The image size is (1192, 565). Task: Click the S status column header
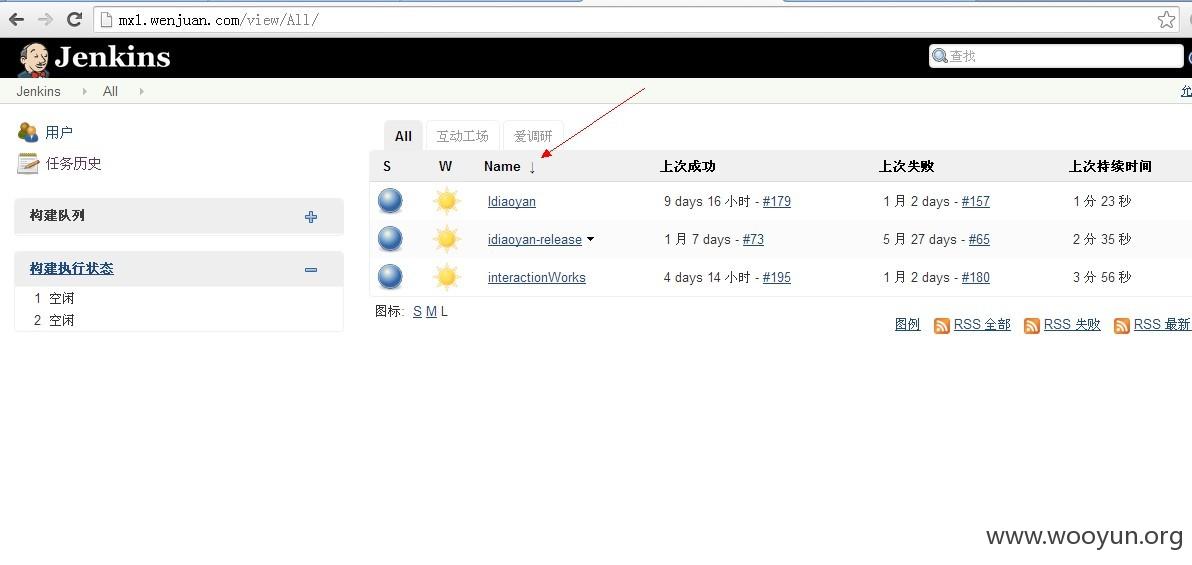click(387, 167)
